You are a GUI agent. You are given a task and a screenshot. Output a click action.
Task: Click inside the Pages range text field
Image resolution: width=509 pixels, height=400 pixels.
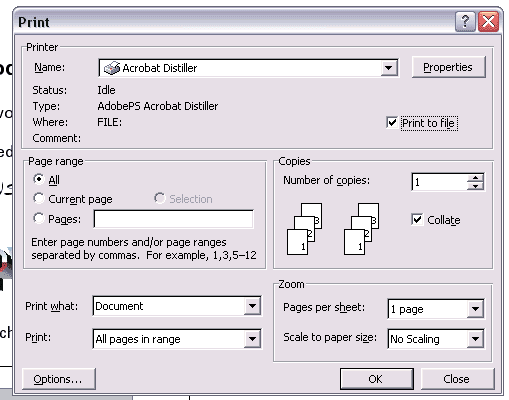[174, 219]
